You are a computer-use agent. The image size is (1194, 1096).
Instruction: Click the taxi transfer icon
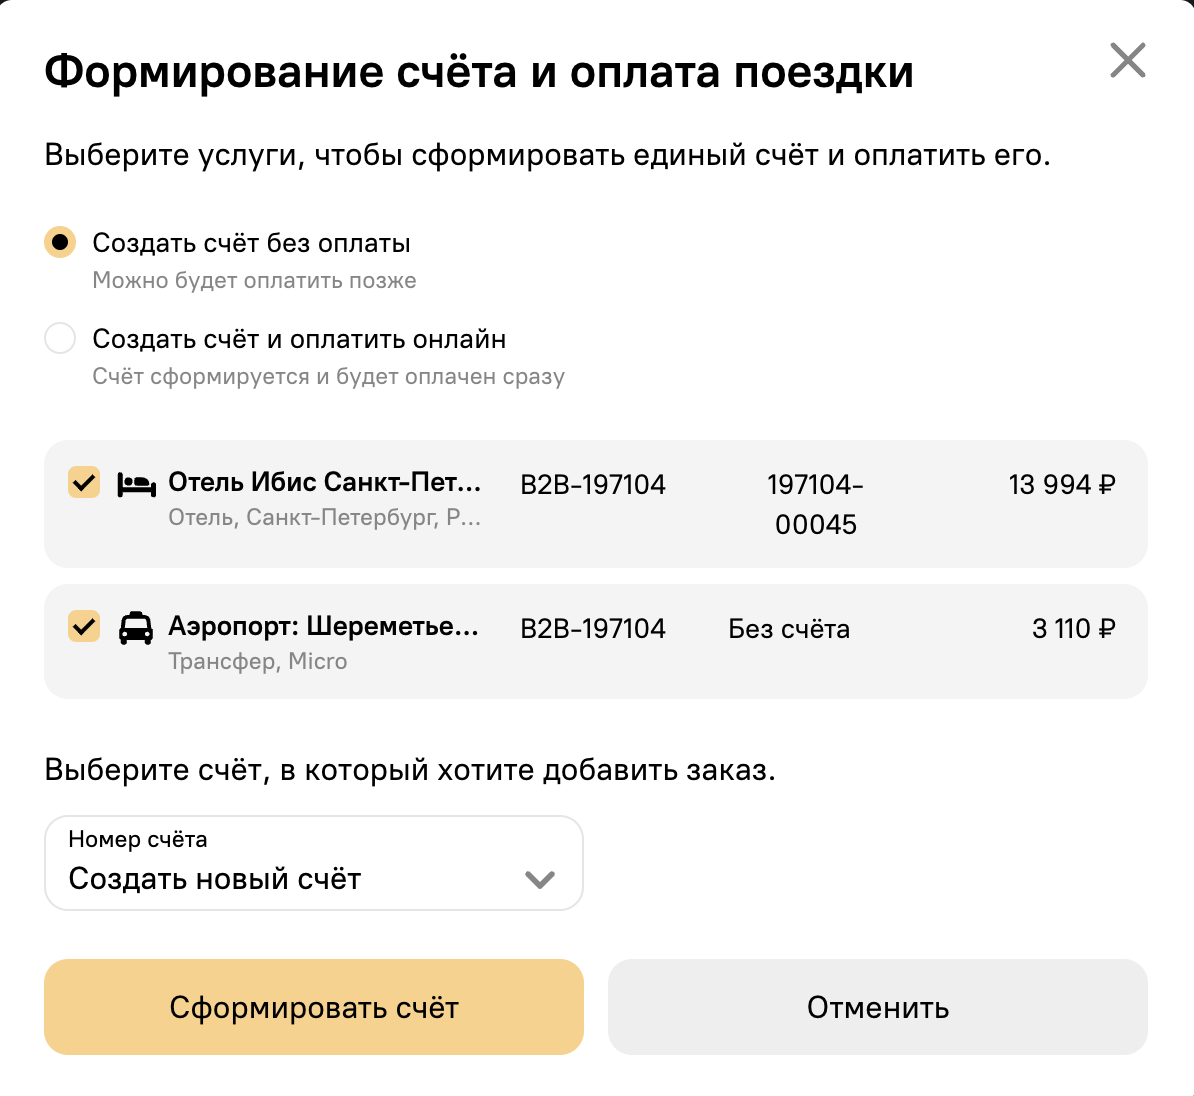click(136, 628)
